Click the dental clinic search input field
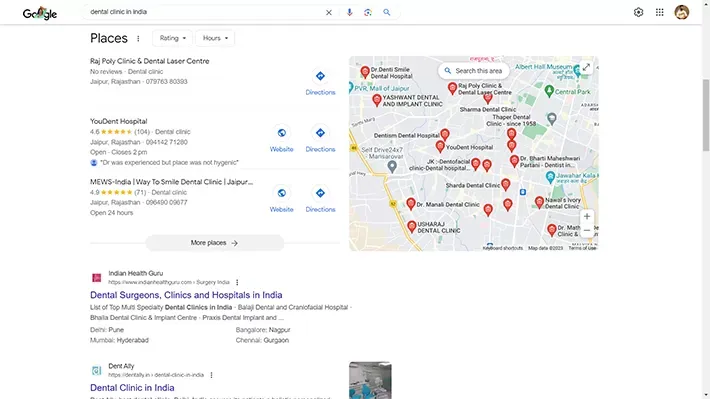Image resolution: width=710 pixels, height=399 pixels. (204, 12)
